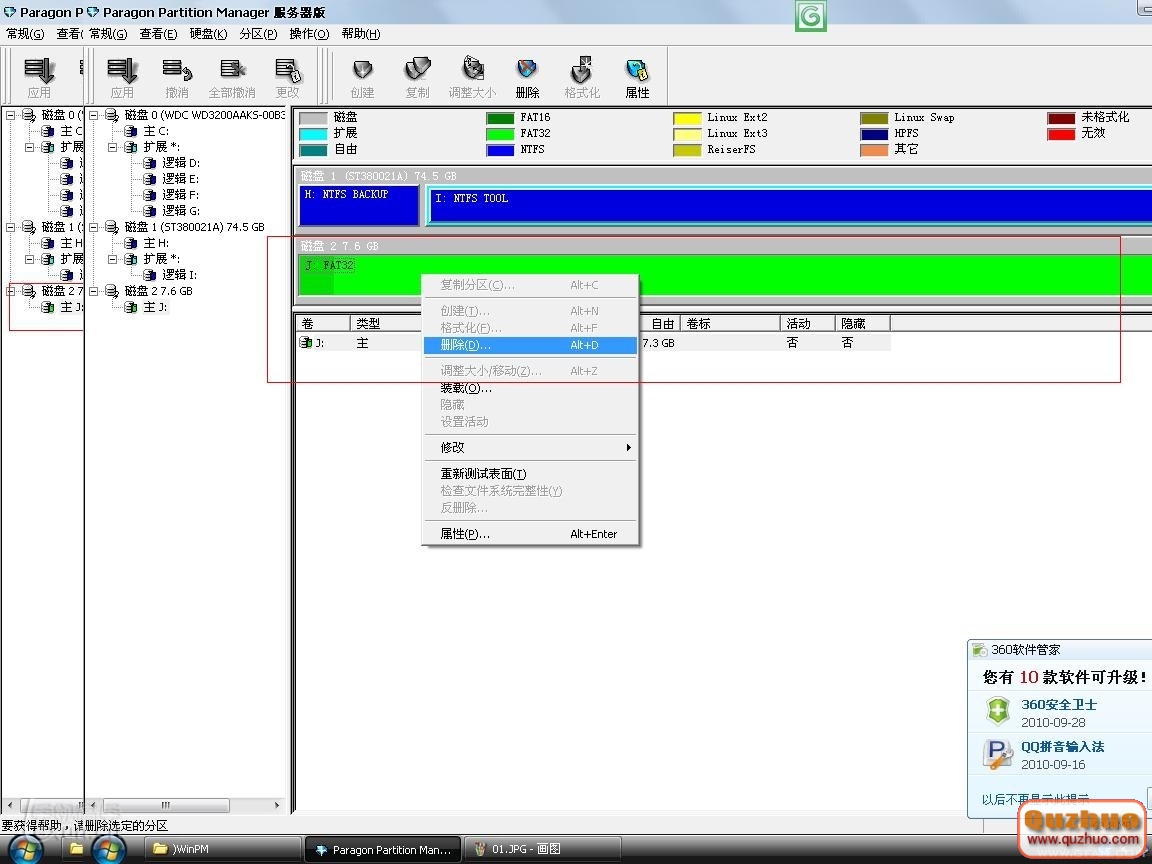The width and height of the screenshot is (1152, 864).
Task: Collapse the 磁盘 2 7.6 GB node in the wider tree
Action: point(94,291)
